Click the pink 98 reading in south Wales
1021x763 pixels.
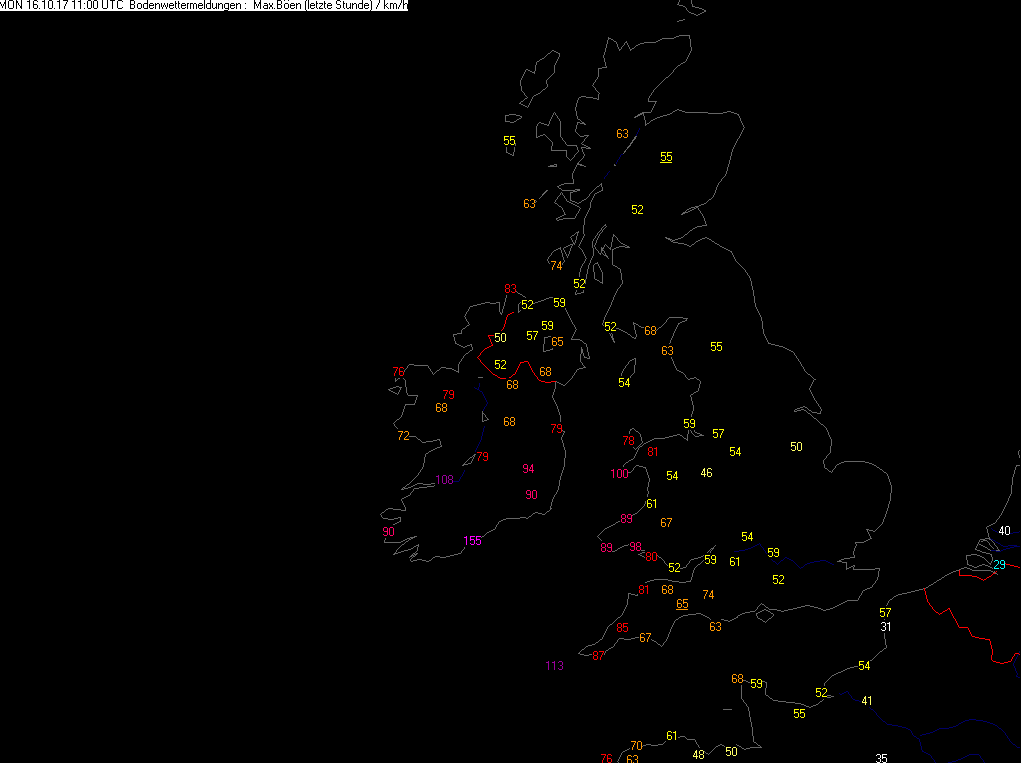coord(636,546)
